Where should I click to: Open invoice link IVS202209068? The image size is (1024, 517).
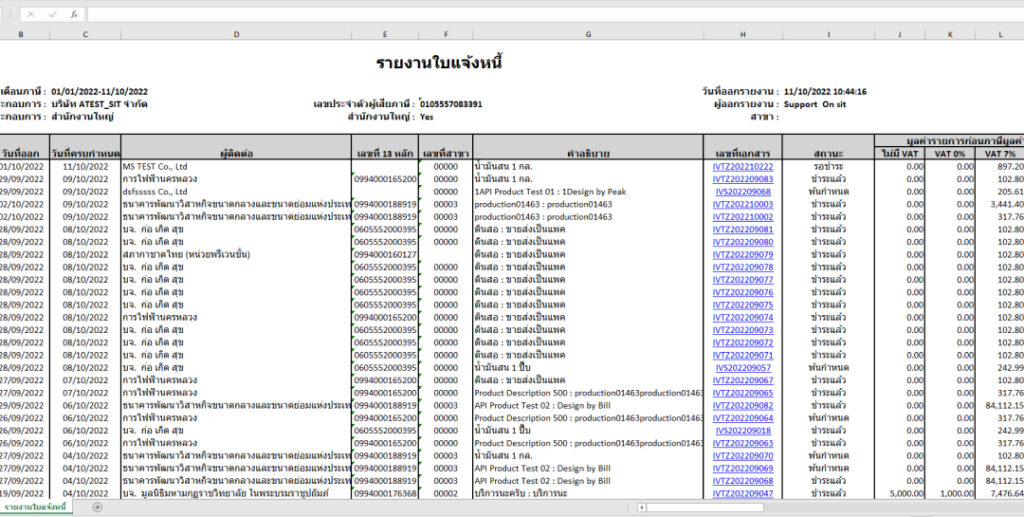(x=742, y=191)
